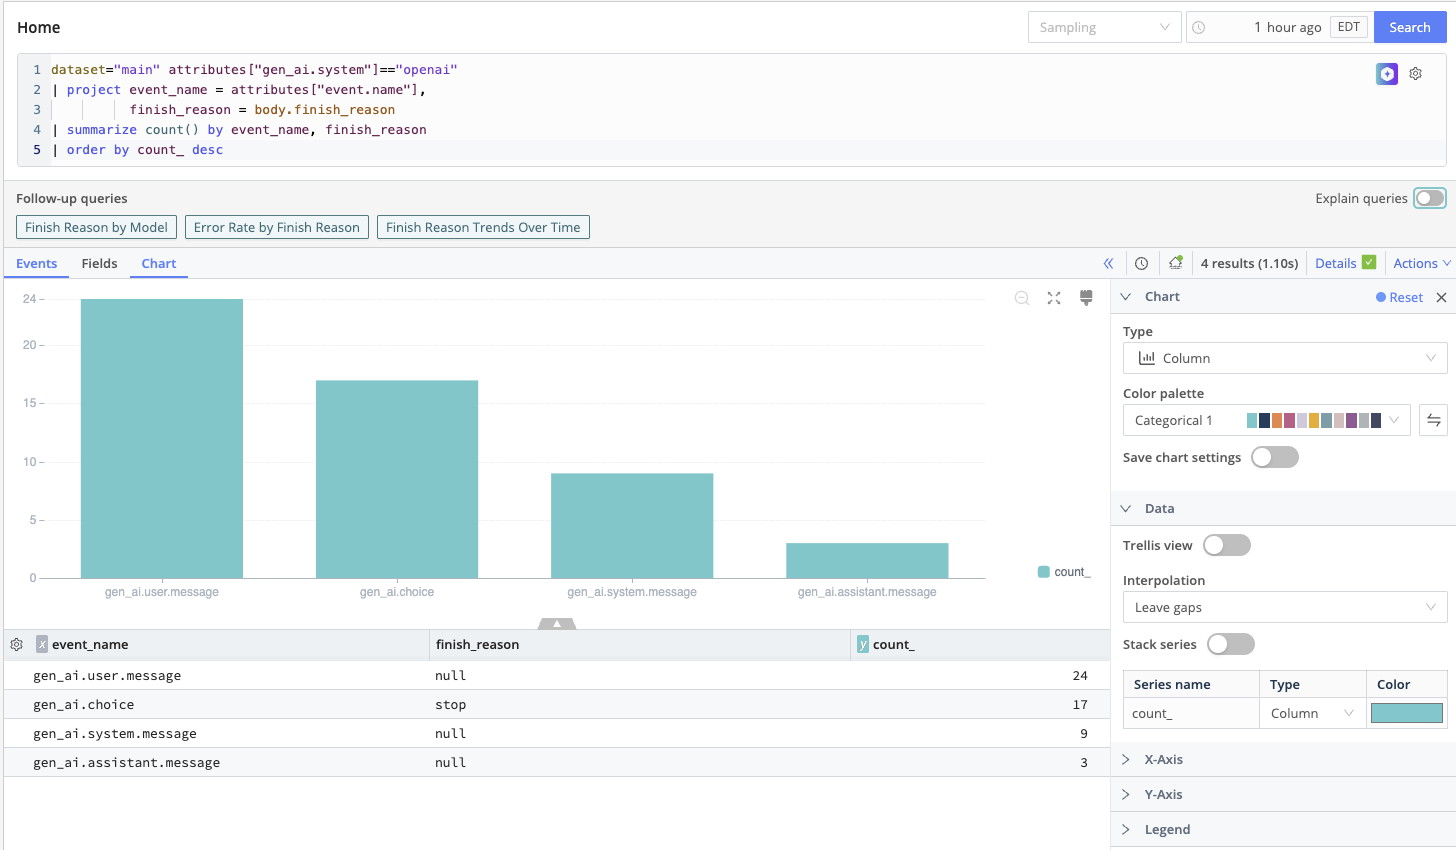
Task: Click the count_ series color swatch
Action: point(1406,713)
